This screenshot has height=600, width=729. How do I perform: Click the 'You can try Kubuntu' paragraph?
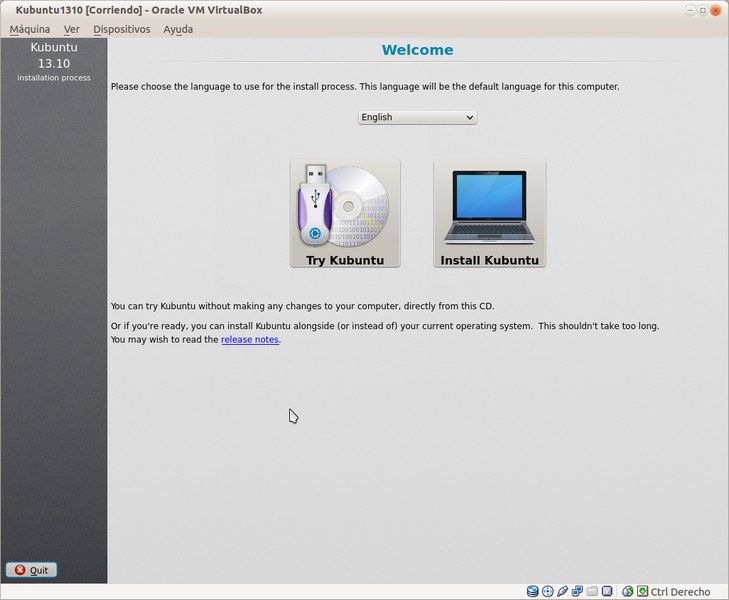click(x=303, y=306)
